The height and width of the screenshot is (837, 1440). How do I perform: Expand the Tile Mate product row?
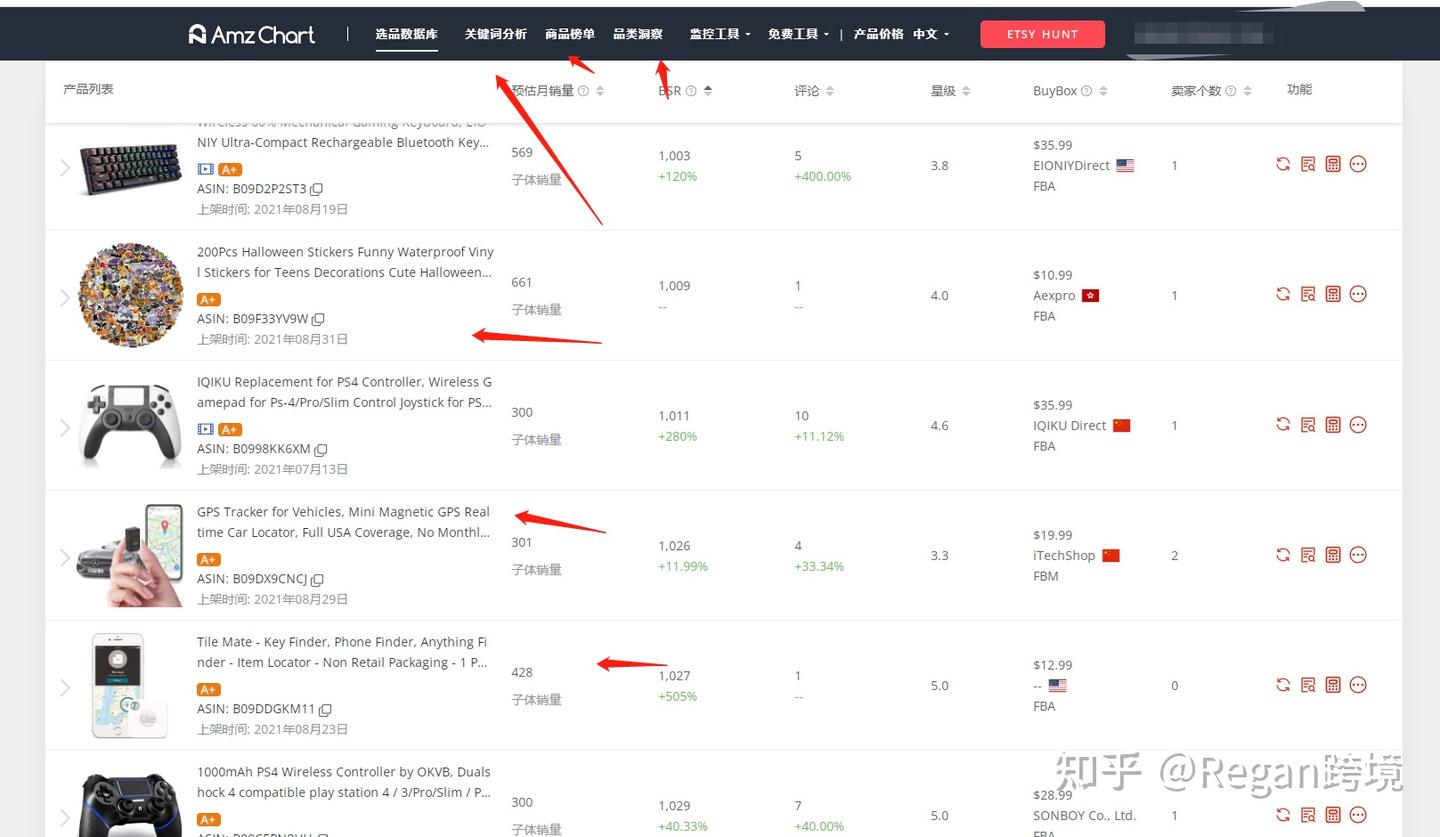pyautogui.click(x=65, y=687)
